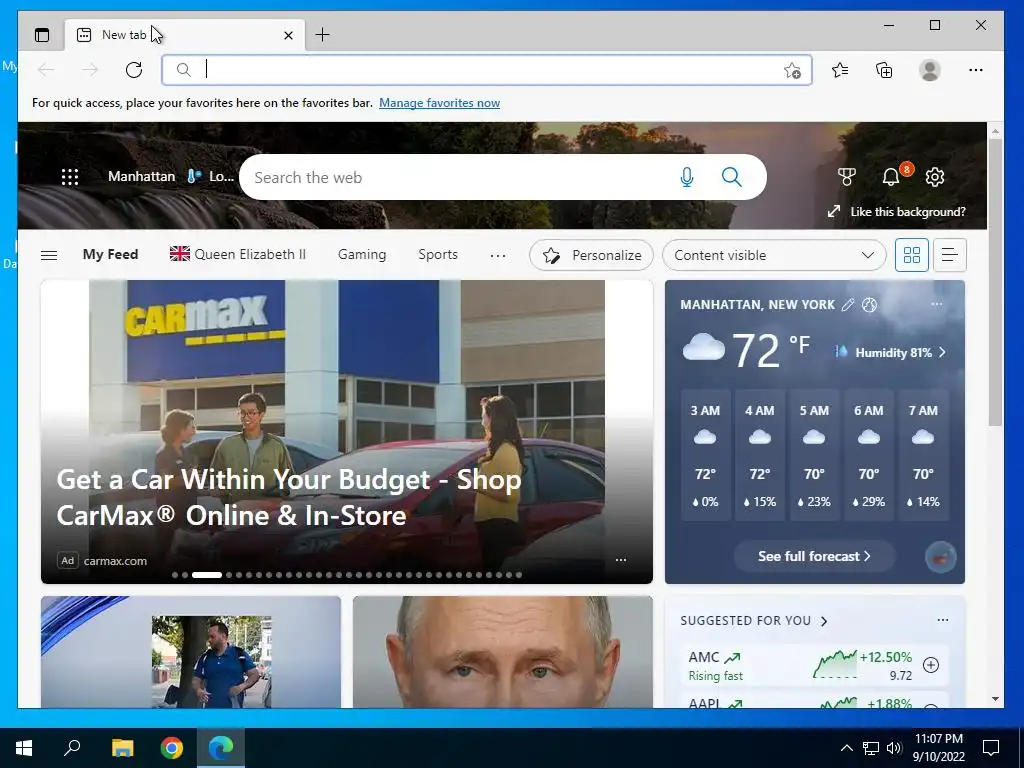Viewport: 1024px width, 768px height.
Task: Add this page to favorites star icon
Action: (x=792, y=71)
